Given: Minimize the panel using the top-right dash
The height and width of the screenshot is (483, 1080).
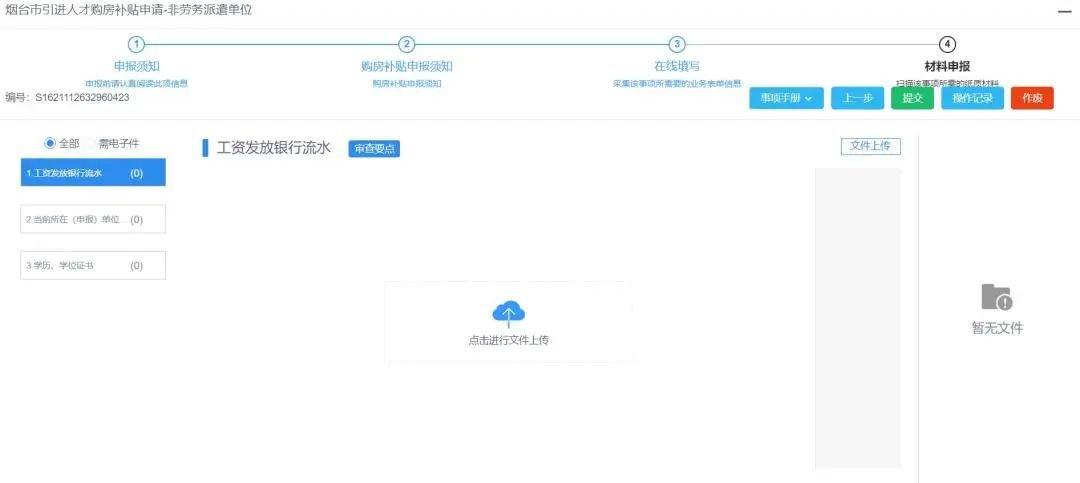Looking at the screenshot, I should (1066, 10).
